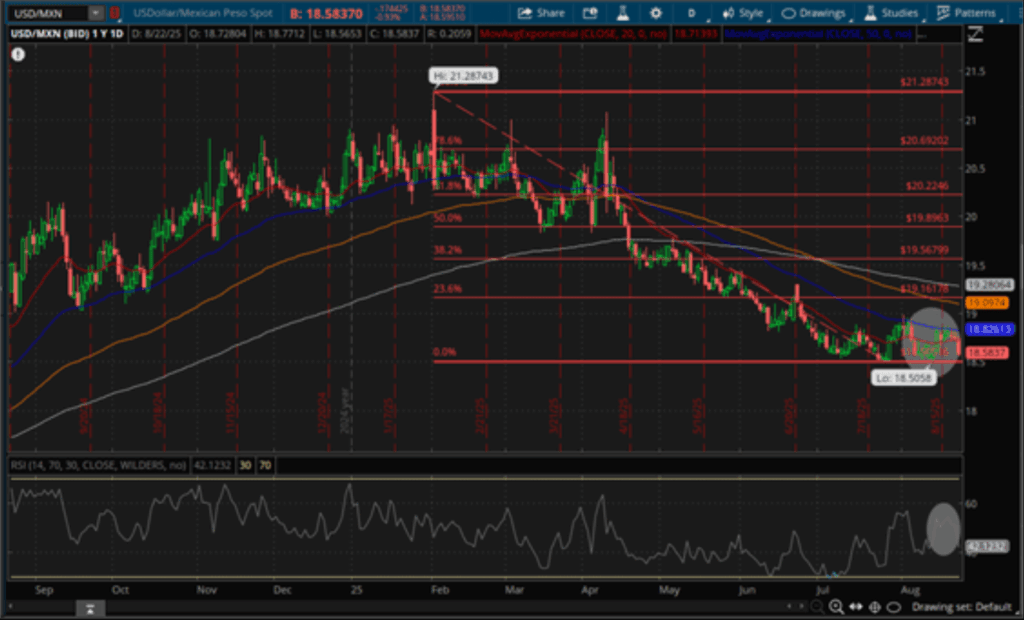This screenshot has width=1024, height=620.
Task: Expand the USD/MXN symbol dropdown arrow
Action: 95,14
